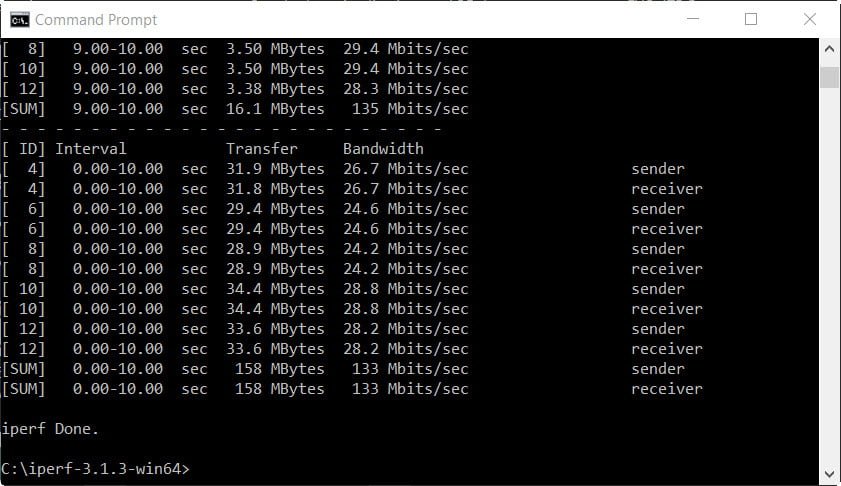Click the Bandwidth column header text
The height and width of the screenshot is (486, 841).
(383, 149)
